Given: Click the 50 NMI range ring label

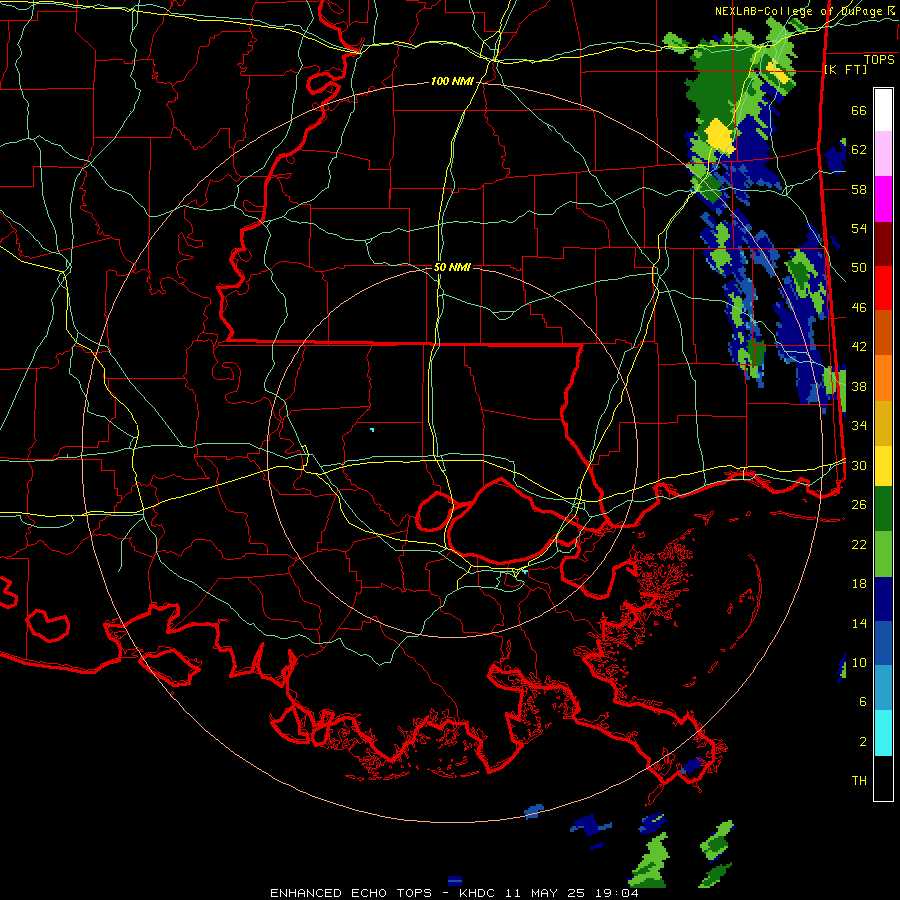Looking at the screenshot, I should pos(452,267).
